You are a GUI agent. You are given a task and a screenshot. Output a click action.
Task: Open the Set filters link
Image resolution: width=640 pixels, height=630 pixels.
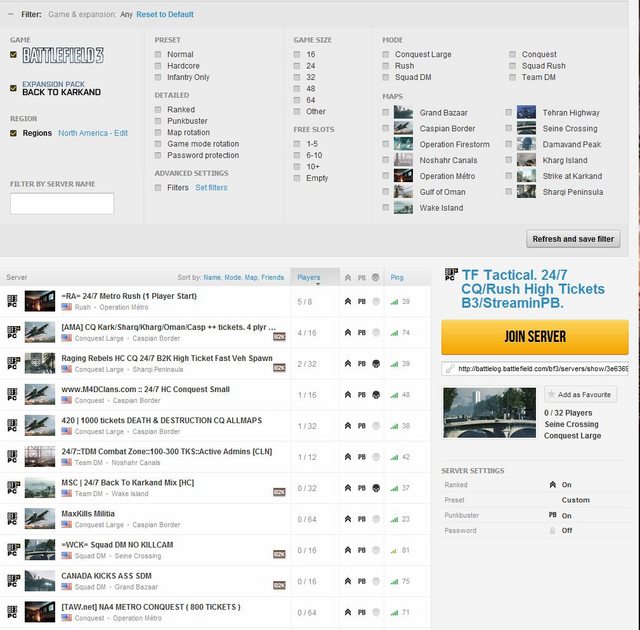(211, 188)
